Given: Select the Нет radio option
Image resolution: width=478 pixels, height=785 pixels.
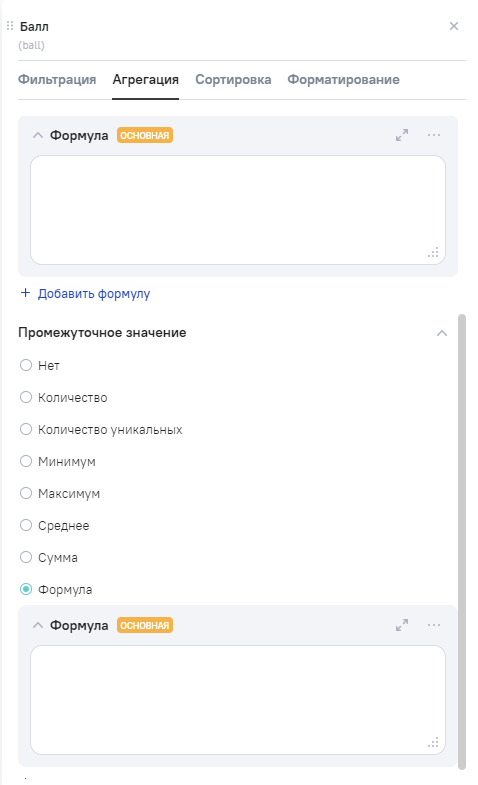Looking at the screenshot, I should (26, 365).
